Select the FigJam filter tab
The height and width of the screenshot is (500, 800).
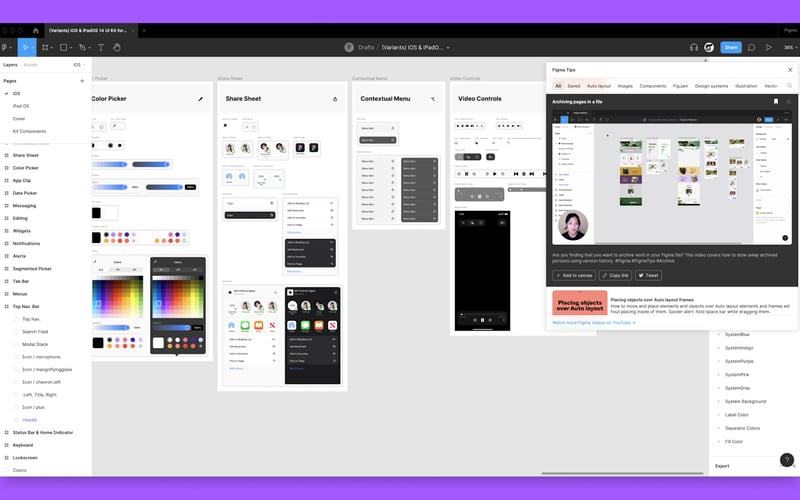coord(680,86)
